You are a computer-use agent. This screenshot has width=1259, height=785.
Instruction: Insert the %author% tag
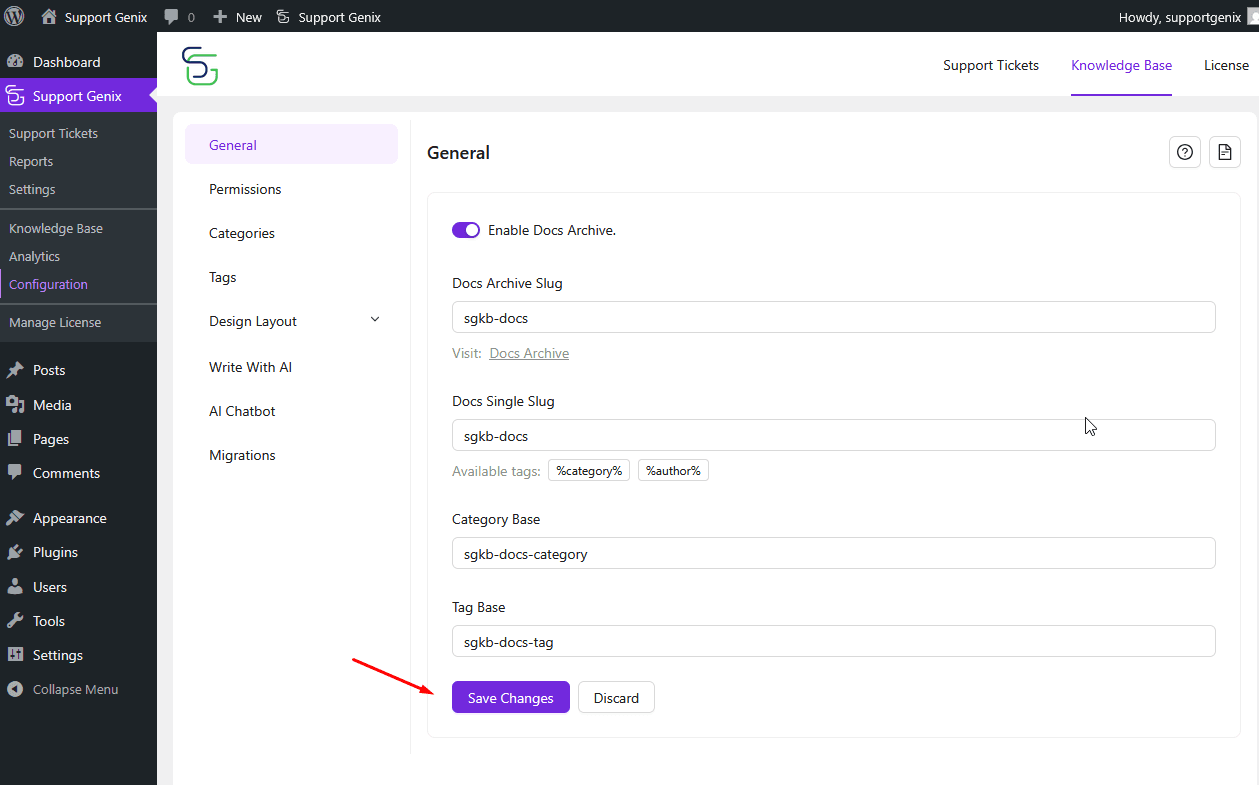pyautogui.click(x=673, y=470)
